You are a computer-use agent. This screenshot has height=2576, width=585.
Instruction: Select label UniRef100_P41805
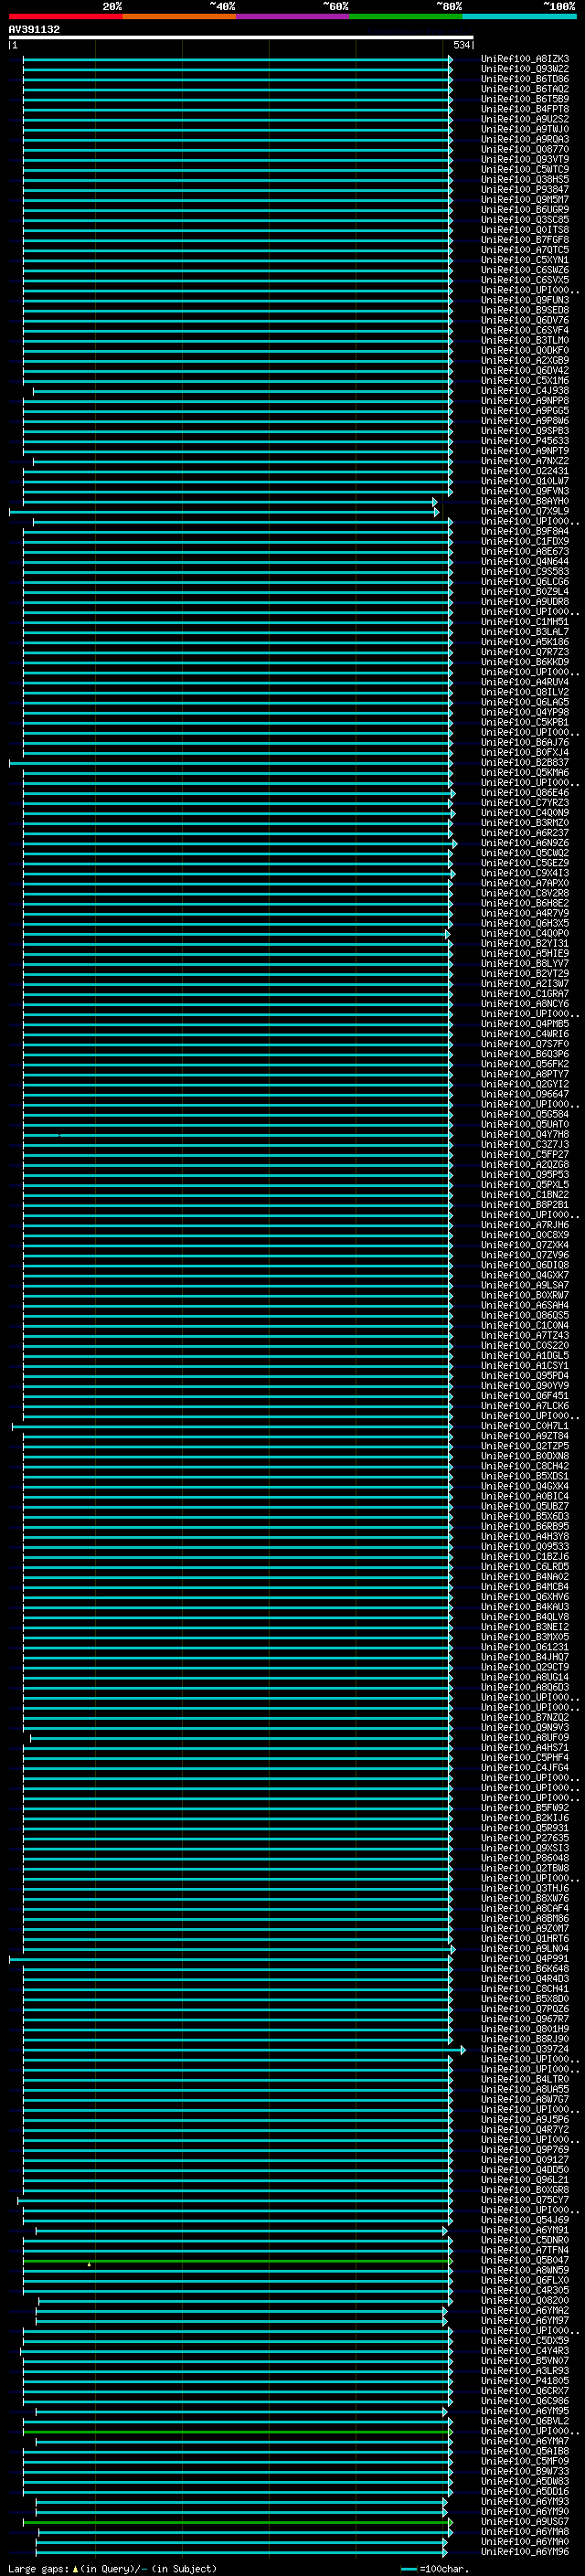(x=525, y=2381)
